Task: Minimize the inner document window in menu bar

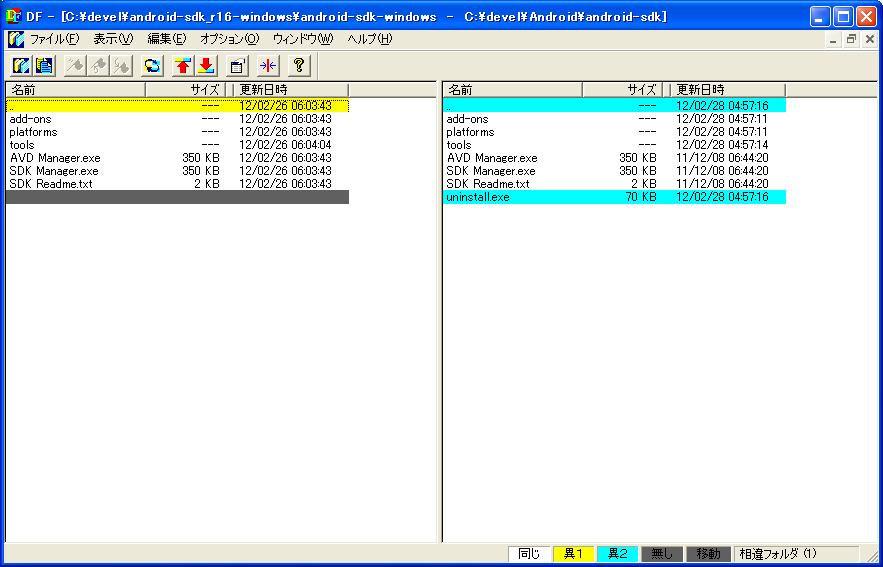Action: [x=835, y=39]
